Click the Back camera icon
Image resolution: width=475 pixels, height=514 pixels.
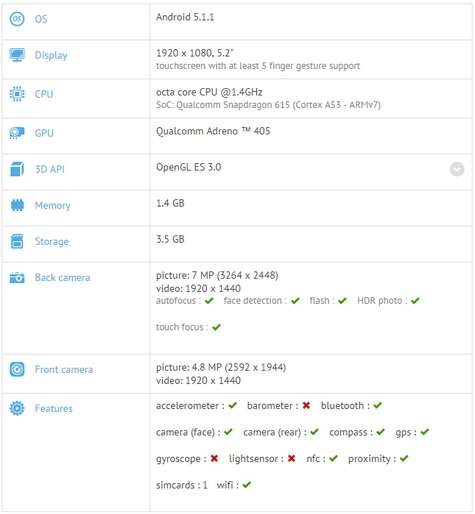tap(17, 277)
